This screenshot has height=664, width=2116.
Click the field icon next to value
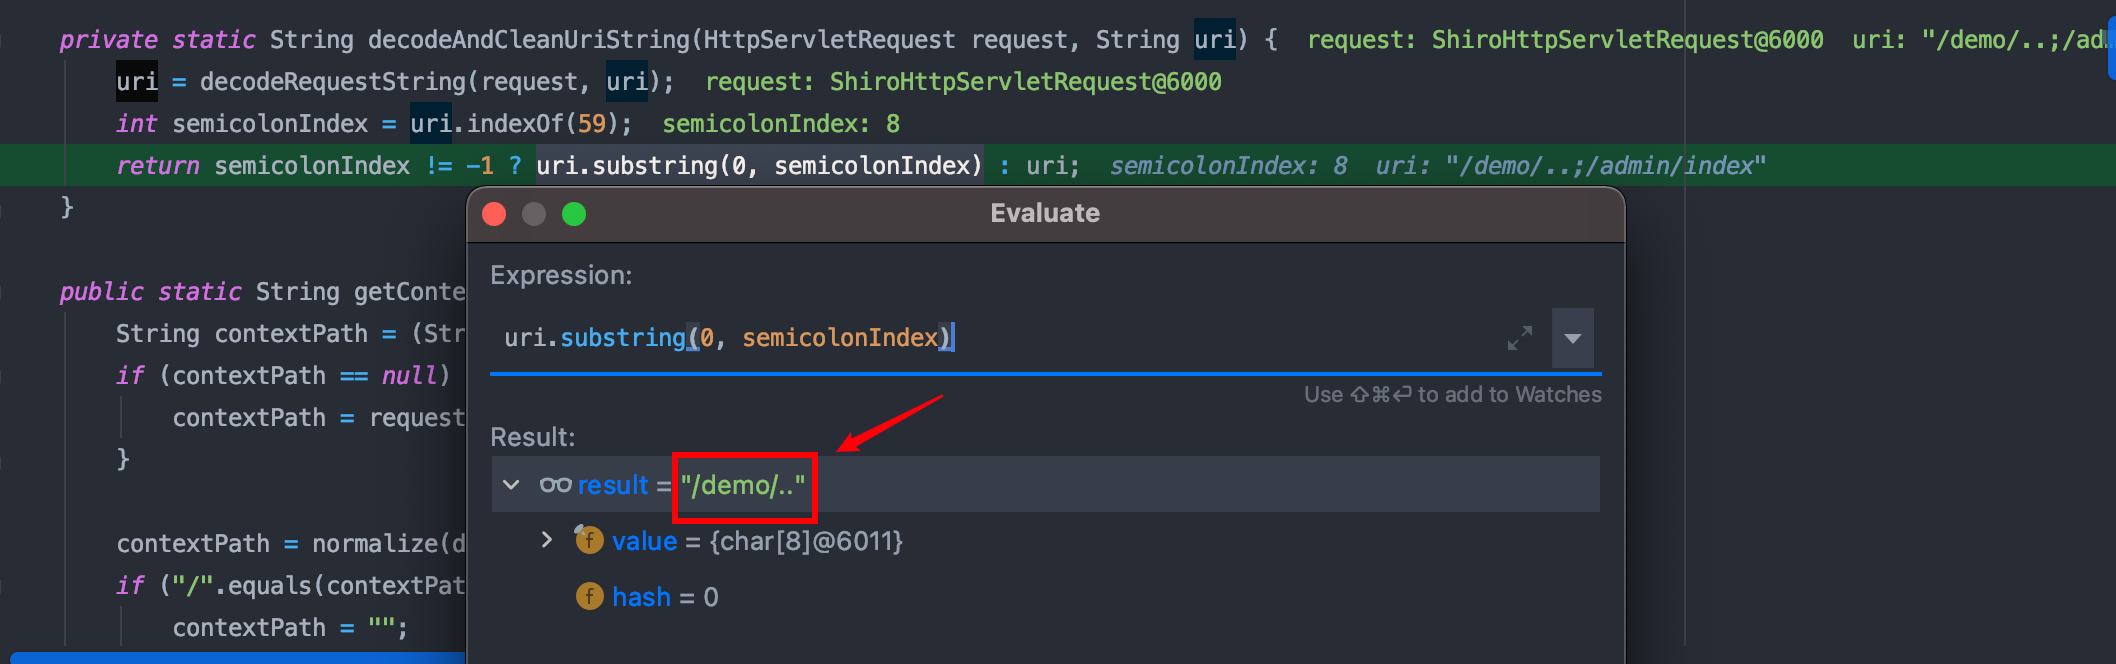pos(589,540)
